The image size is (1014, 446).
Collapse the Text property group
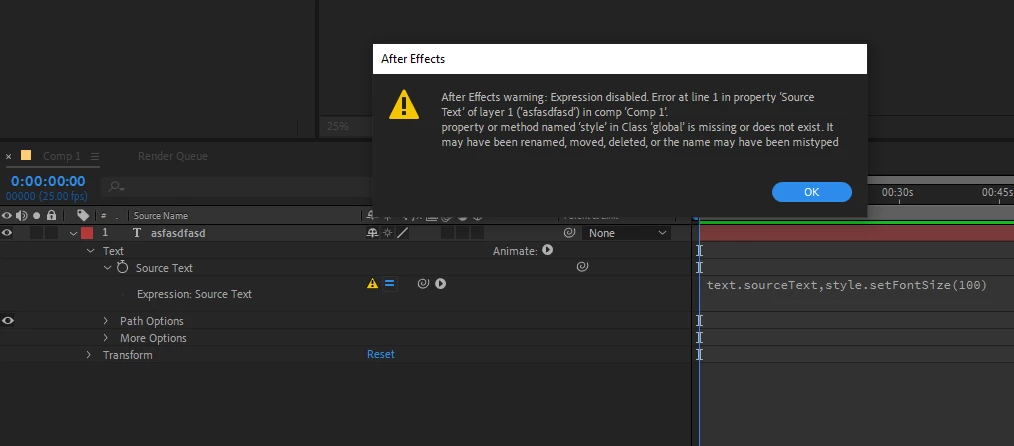coord(91,251)
